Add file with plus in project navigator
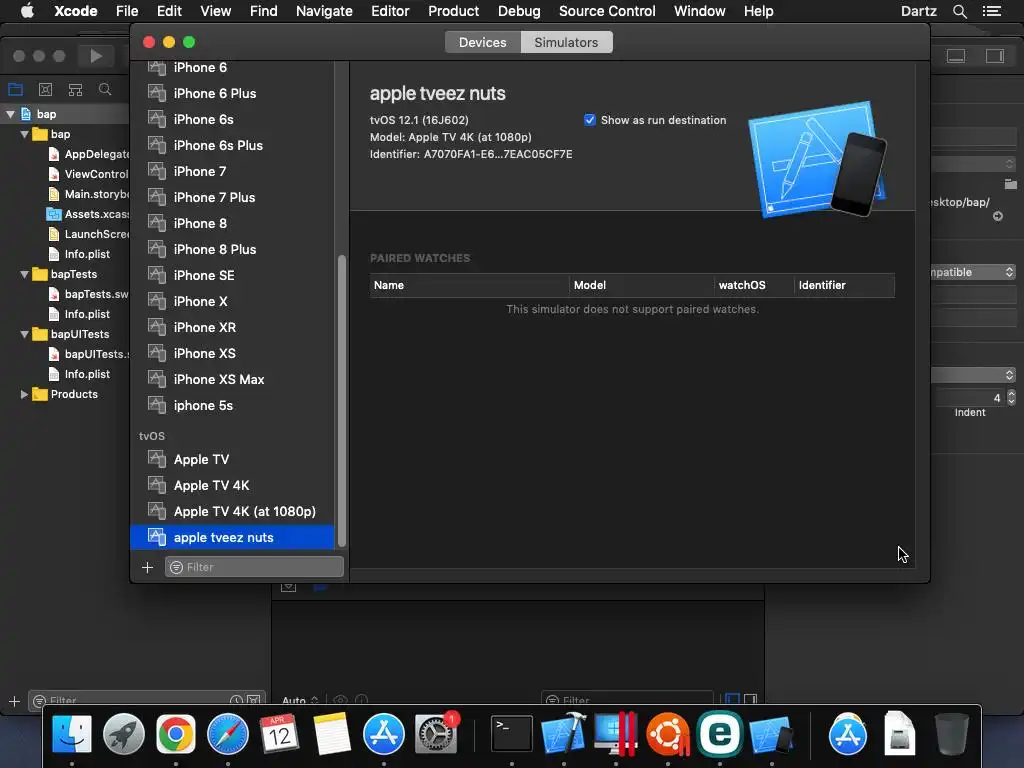 point(14,701)
